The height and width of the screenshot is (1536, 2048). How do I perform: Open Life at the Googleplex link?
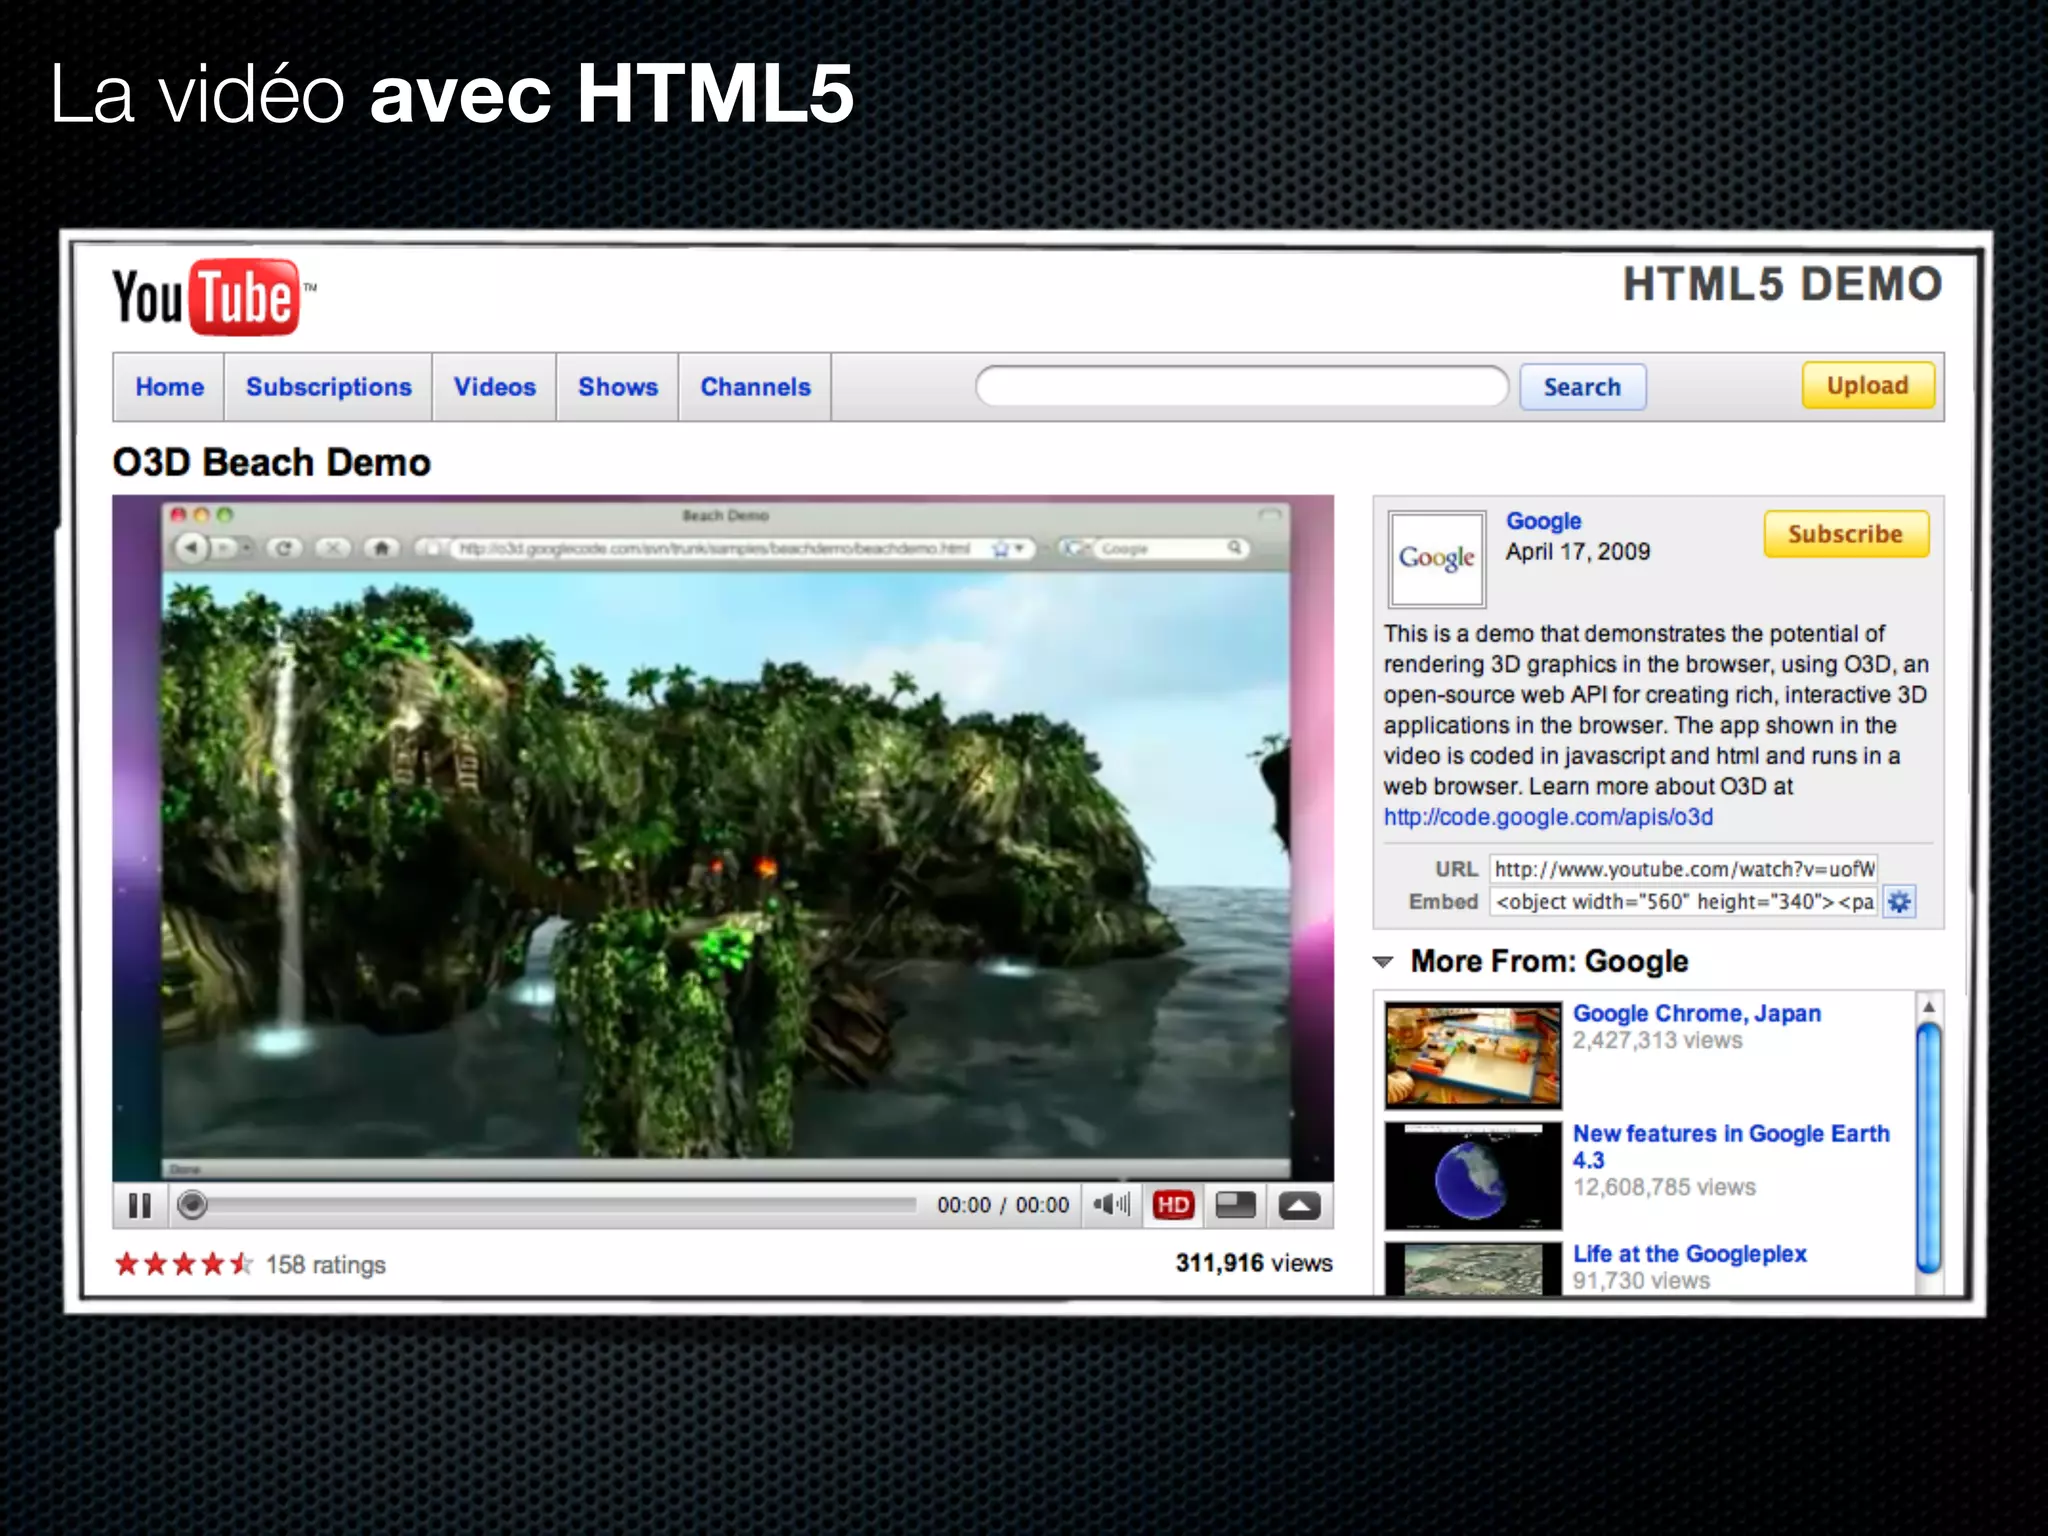1689,1254
